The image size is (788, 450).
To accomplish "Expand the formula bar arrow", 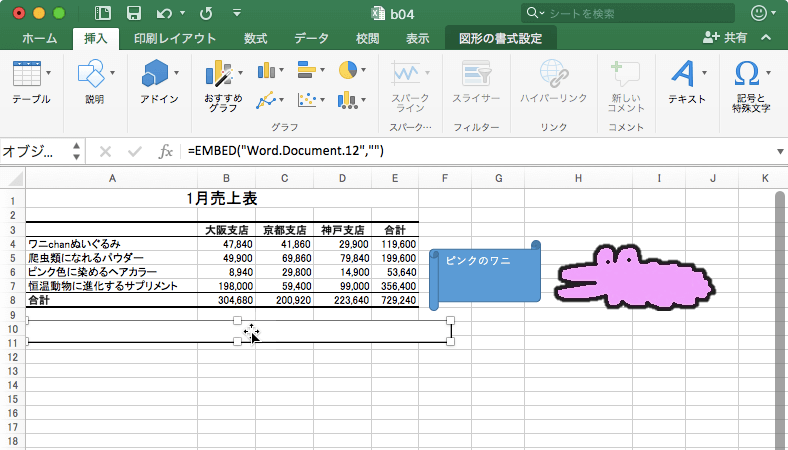I will [x=780, y=151].
